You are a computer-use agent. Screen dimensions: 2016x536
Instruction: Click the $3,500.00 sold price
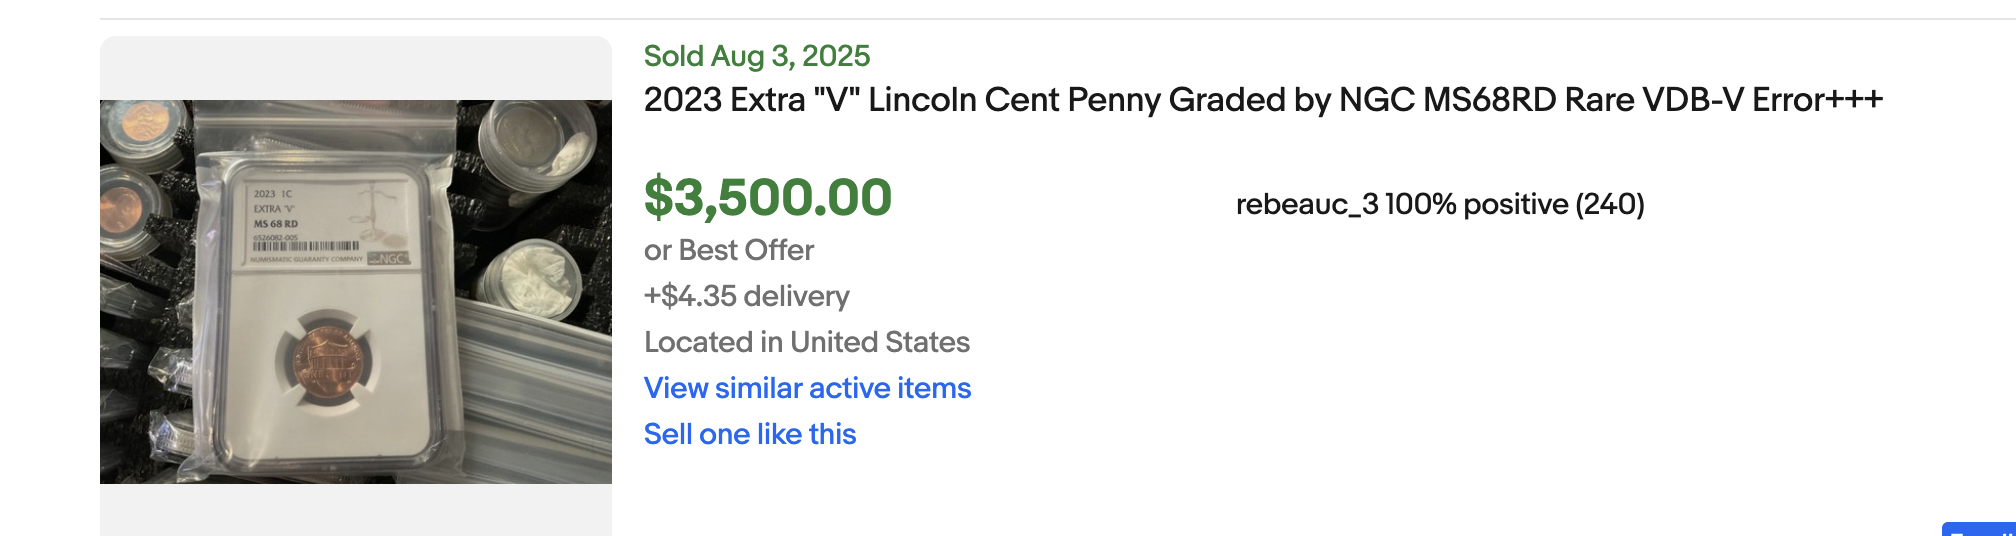[767, 197]
